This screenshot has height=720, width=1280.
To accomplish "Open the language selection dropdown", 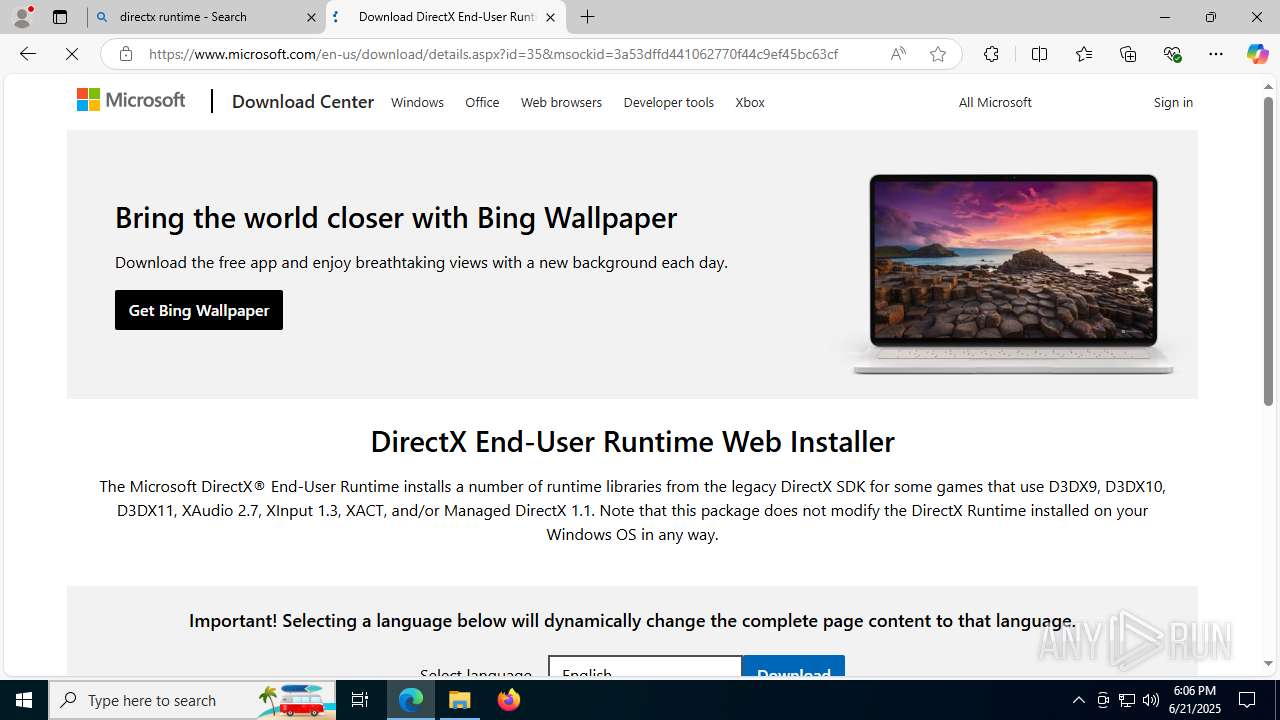I will (x=645, y=668).
